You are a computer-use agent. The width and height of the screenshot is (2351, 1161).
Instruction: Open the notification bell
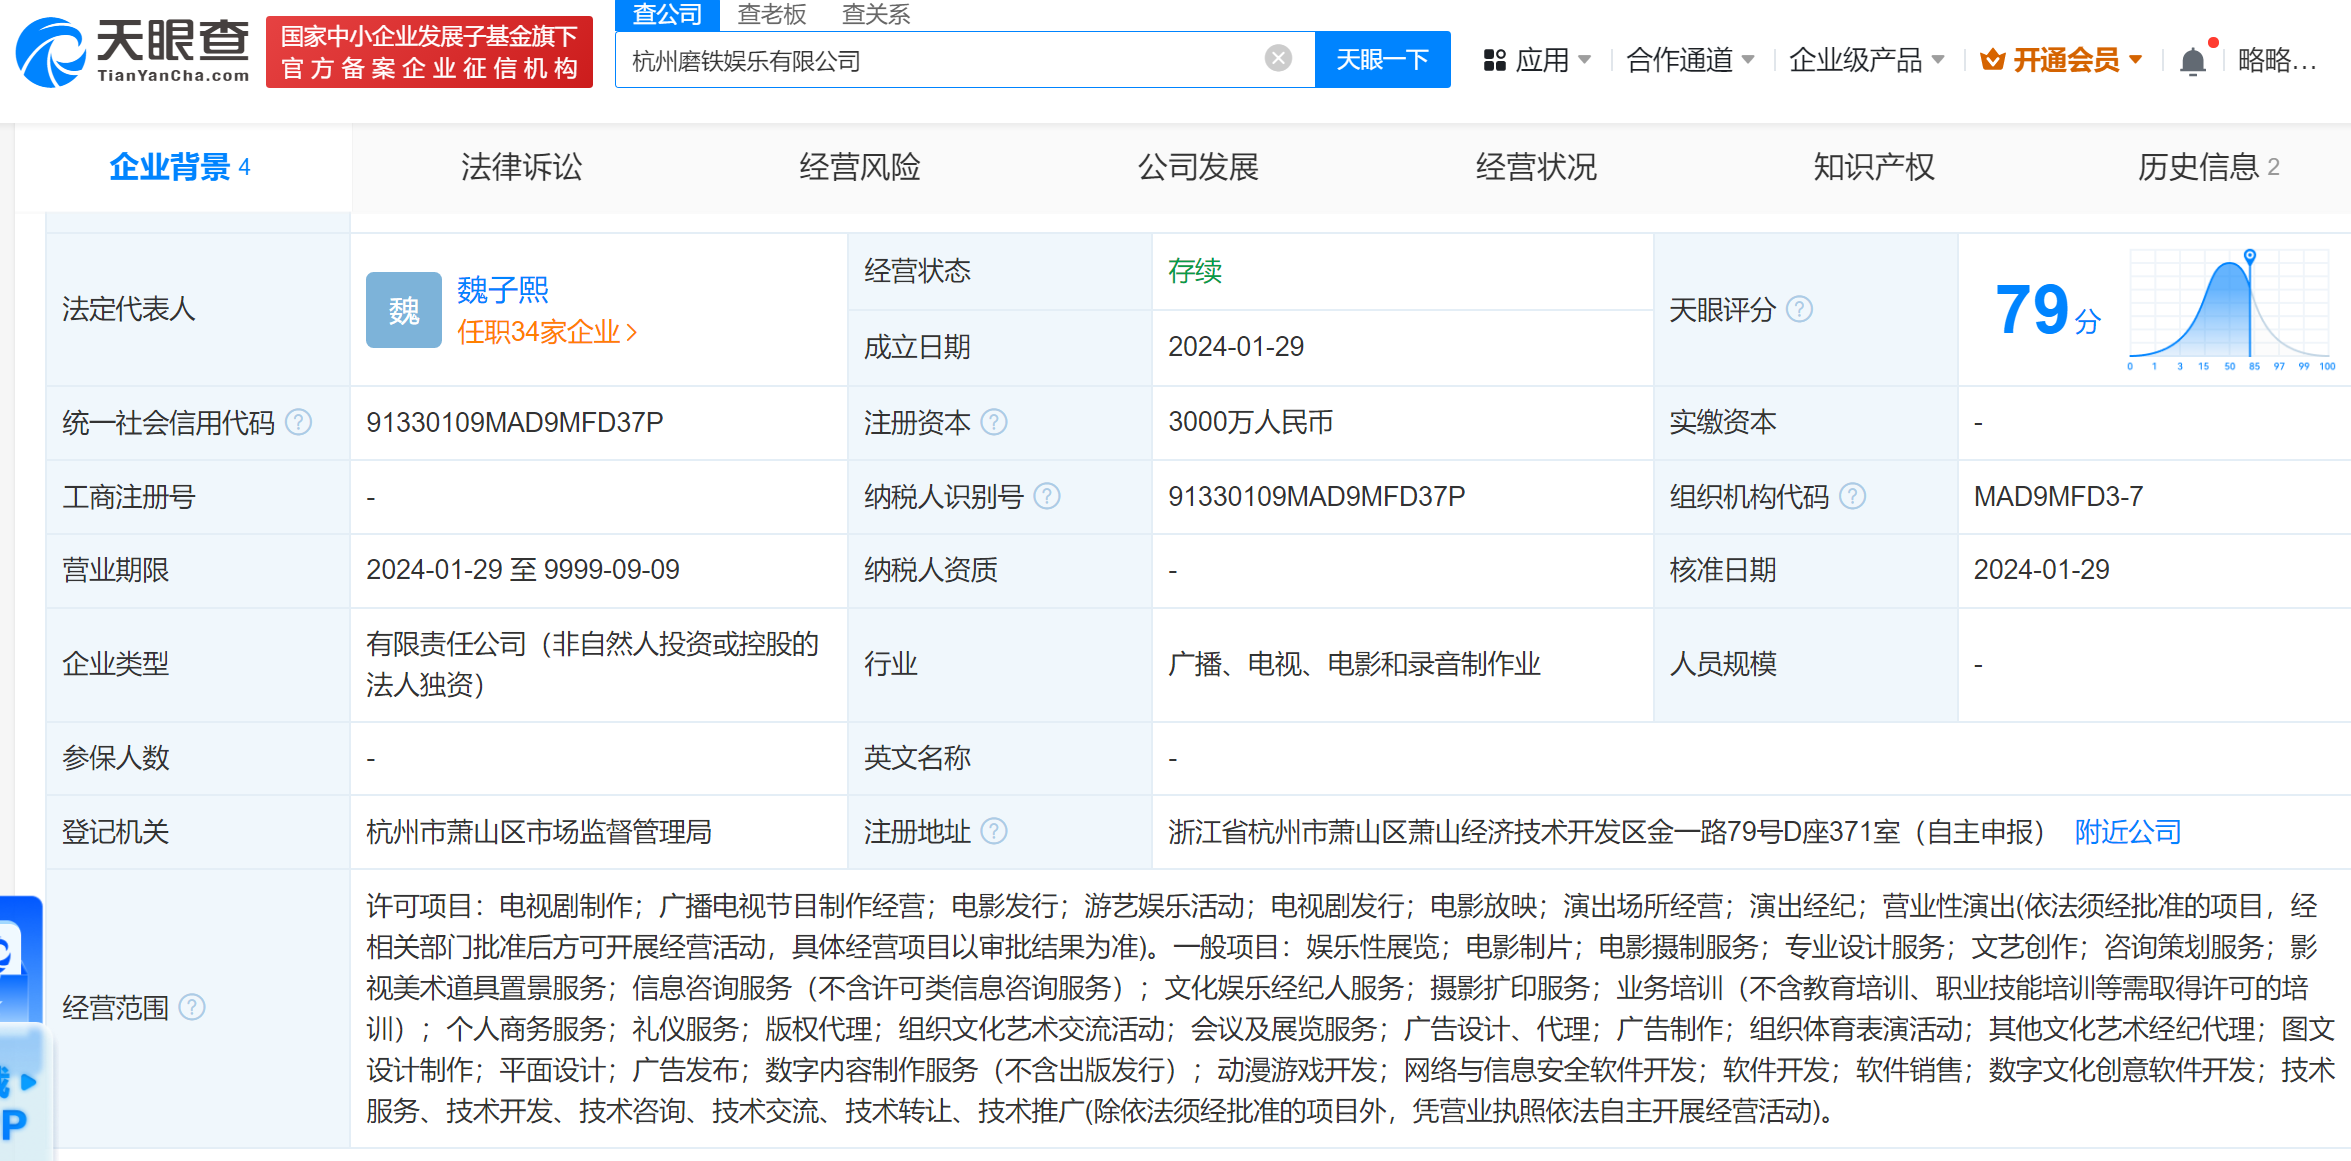[x=2192, y=62]
